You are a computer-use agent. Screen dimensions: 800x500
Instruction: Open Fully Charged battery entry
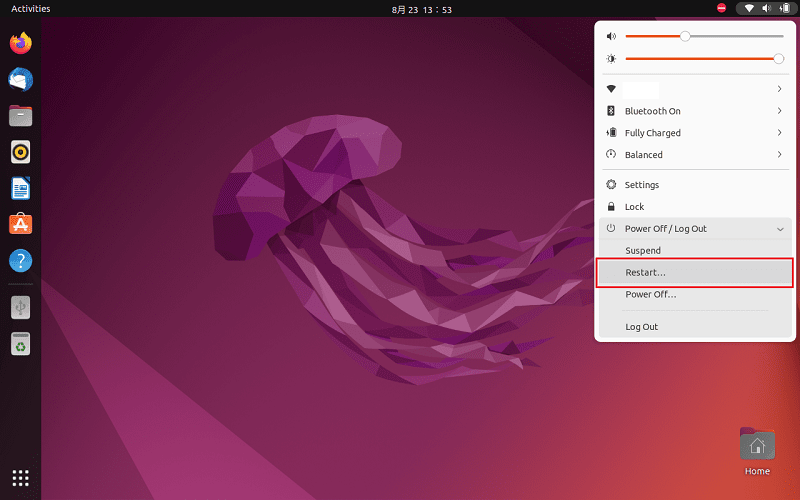point(695,133)
